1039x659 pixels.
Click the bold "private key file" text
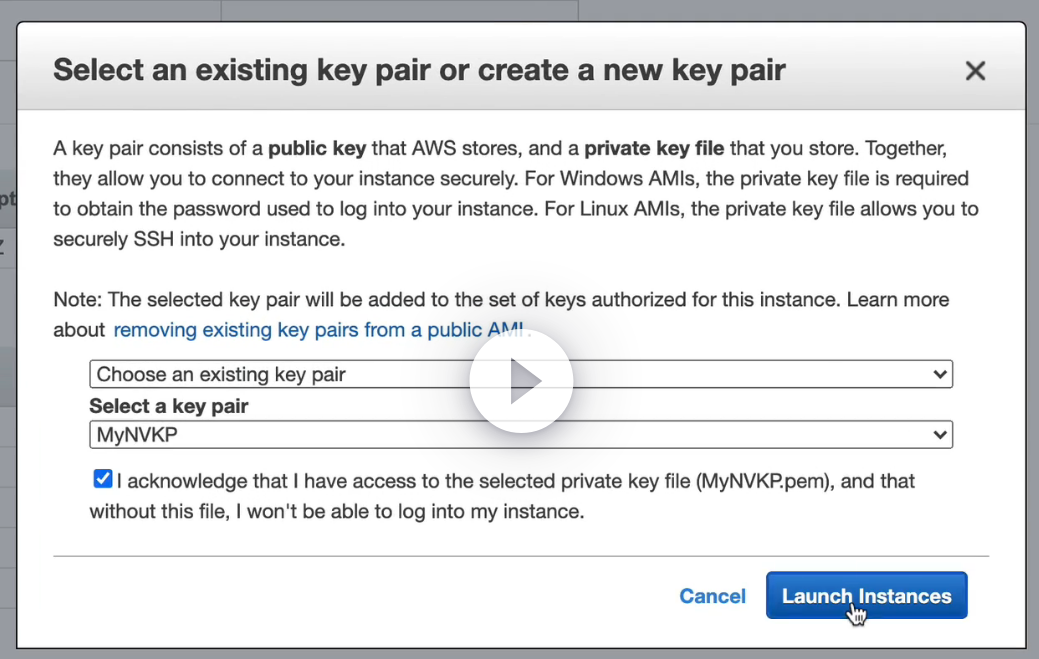pos(654,149)
